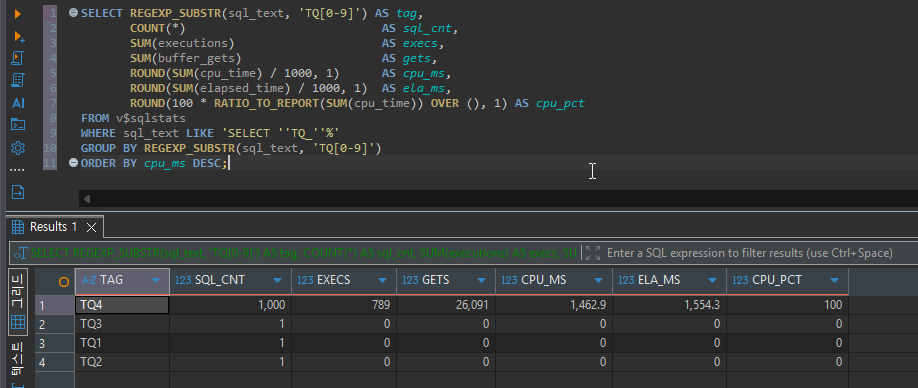Screen dimensions: 918x388
Task: Select the ELA_MS column header
Action: coord(669,281)
